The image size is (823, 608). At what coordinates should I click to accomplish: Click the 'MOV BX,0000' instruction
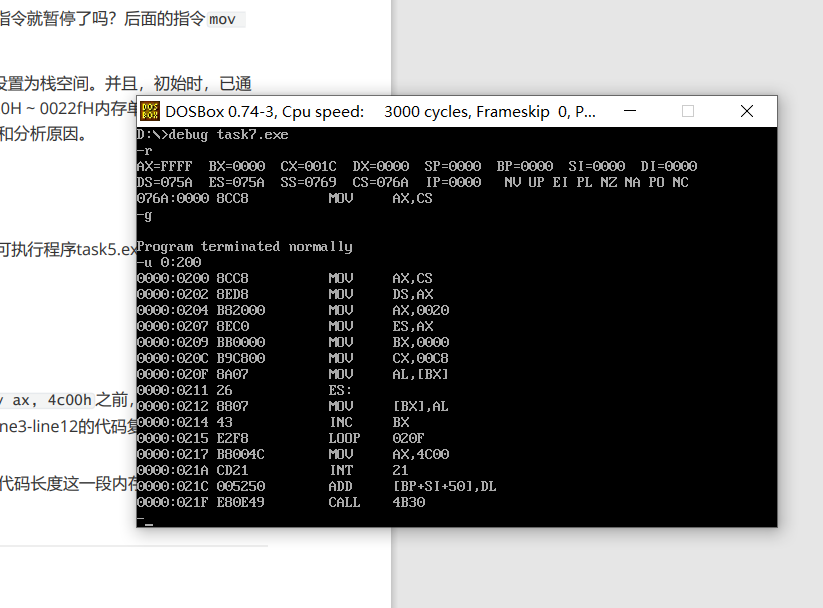point(388,342)
